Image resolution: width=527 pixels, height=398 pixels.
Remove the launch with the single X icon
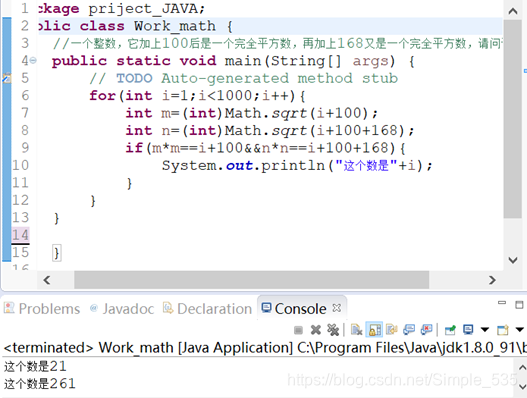click(316, 330)
